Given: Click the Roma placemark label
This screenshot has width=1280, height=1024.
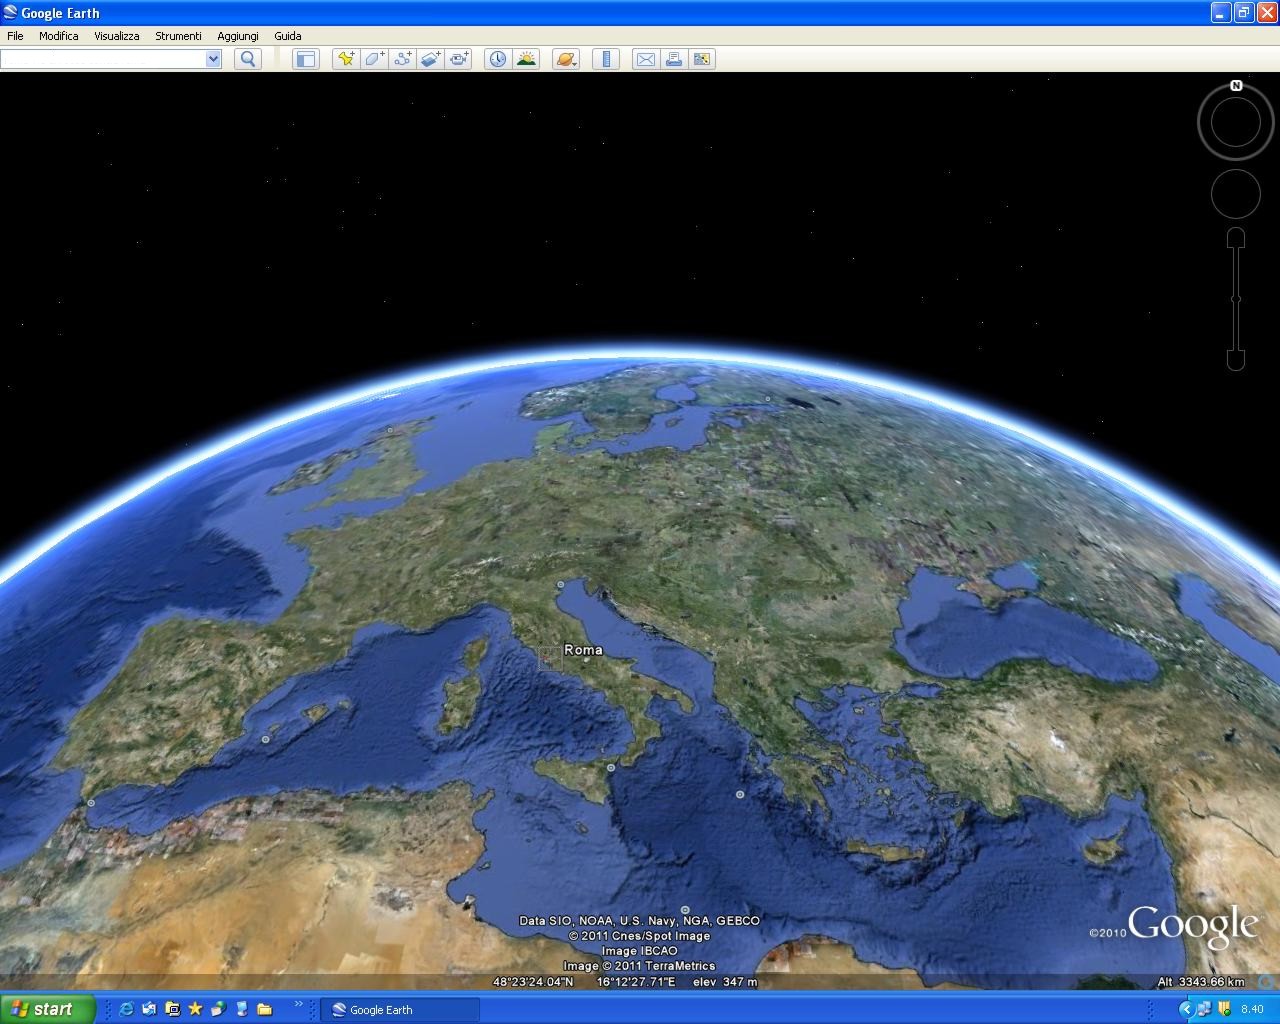Looking at the screenshot, I should (x=584, y=650).
